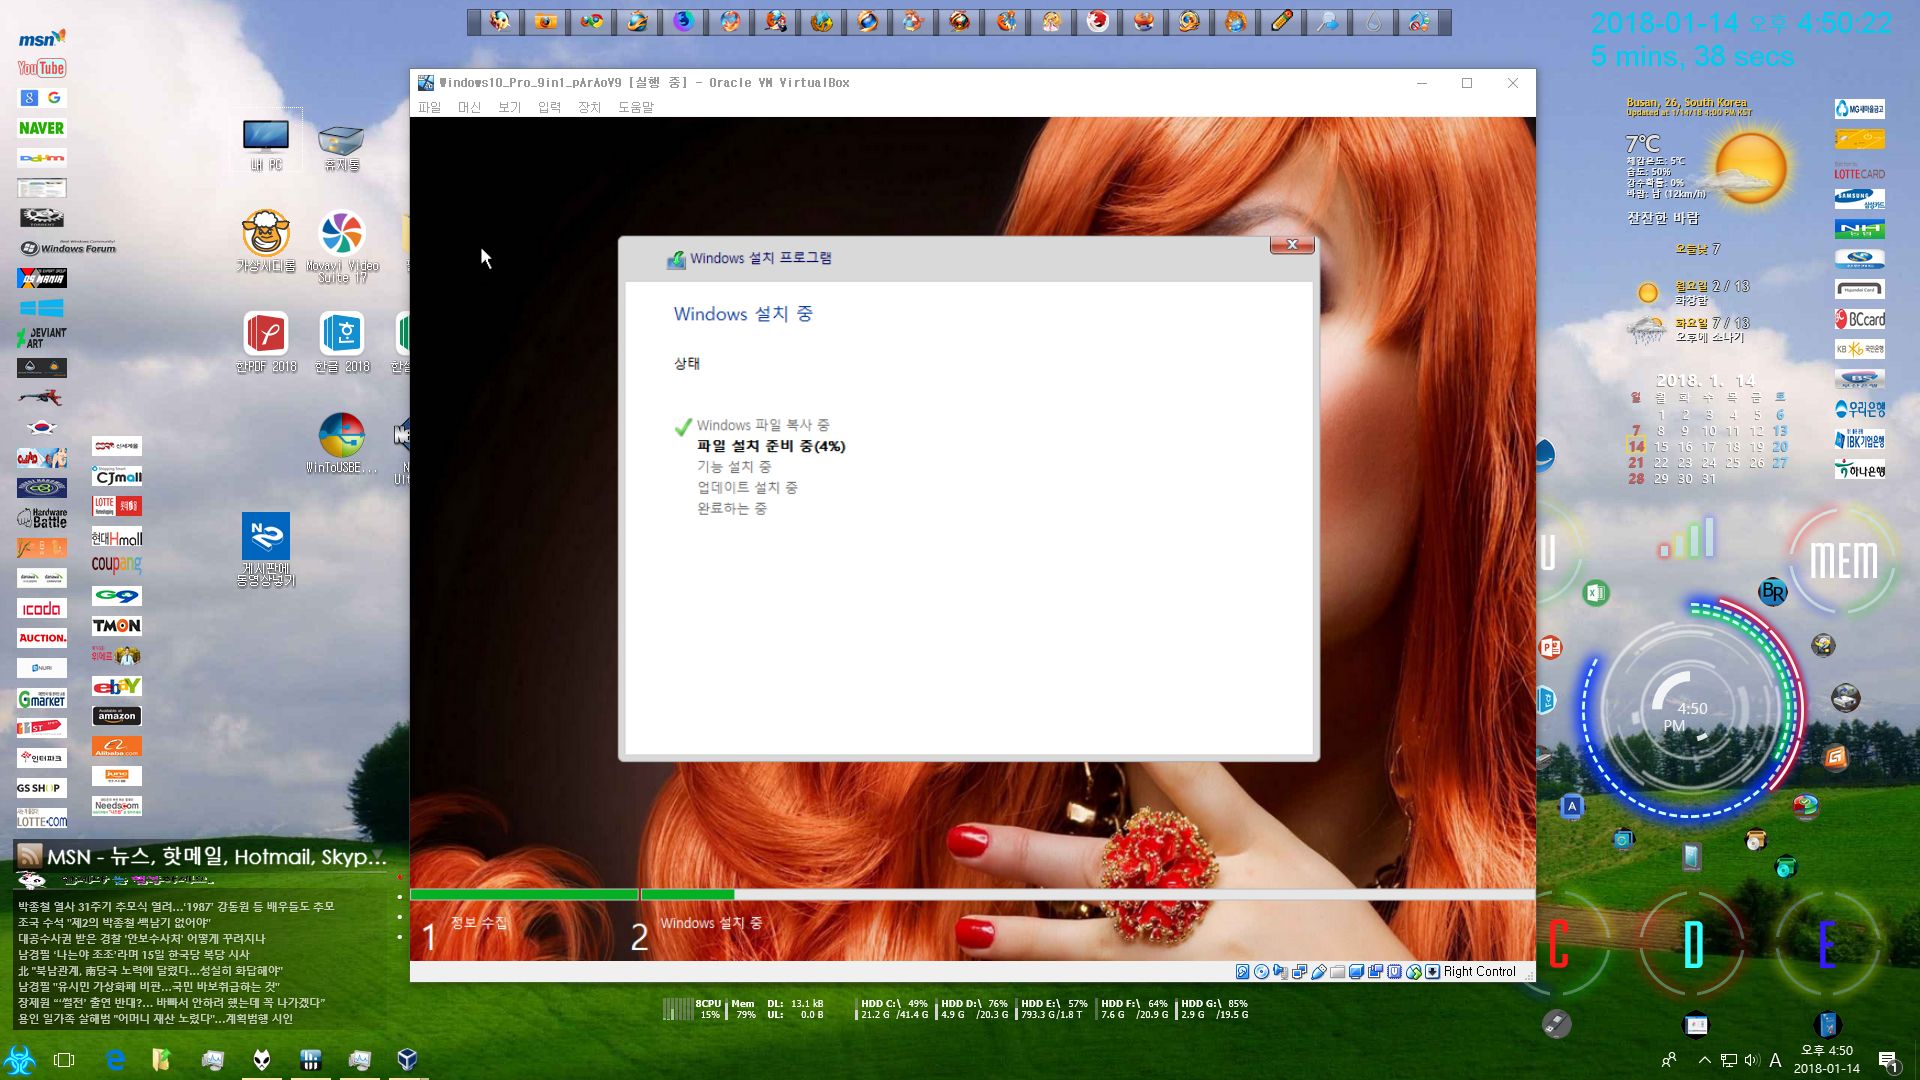Click the CJmall shortcut icon
Screen dimensions: 1920x1080
[x=117, y=476]
